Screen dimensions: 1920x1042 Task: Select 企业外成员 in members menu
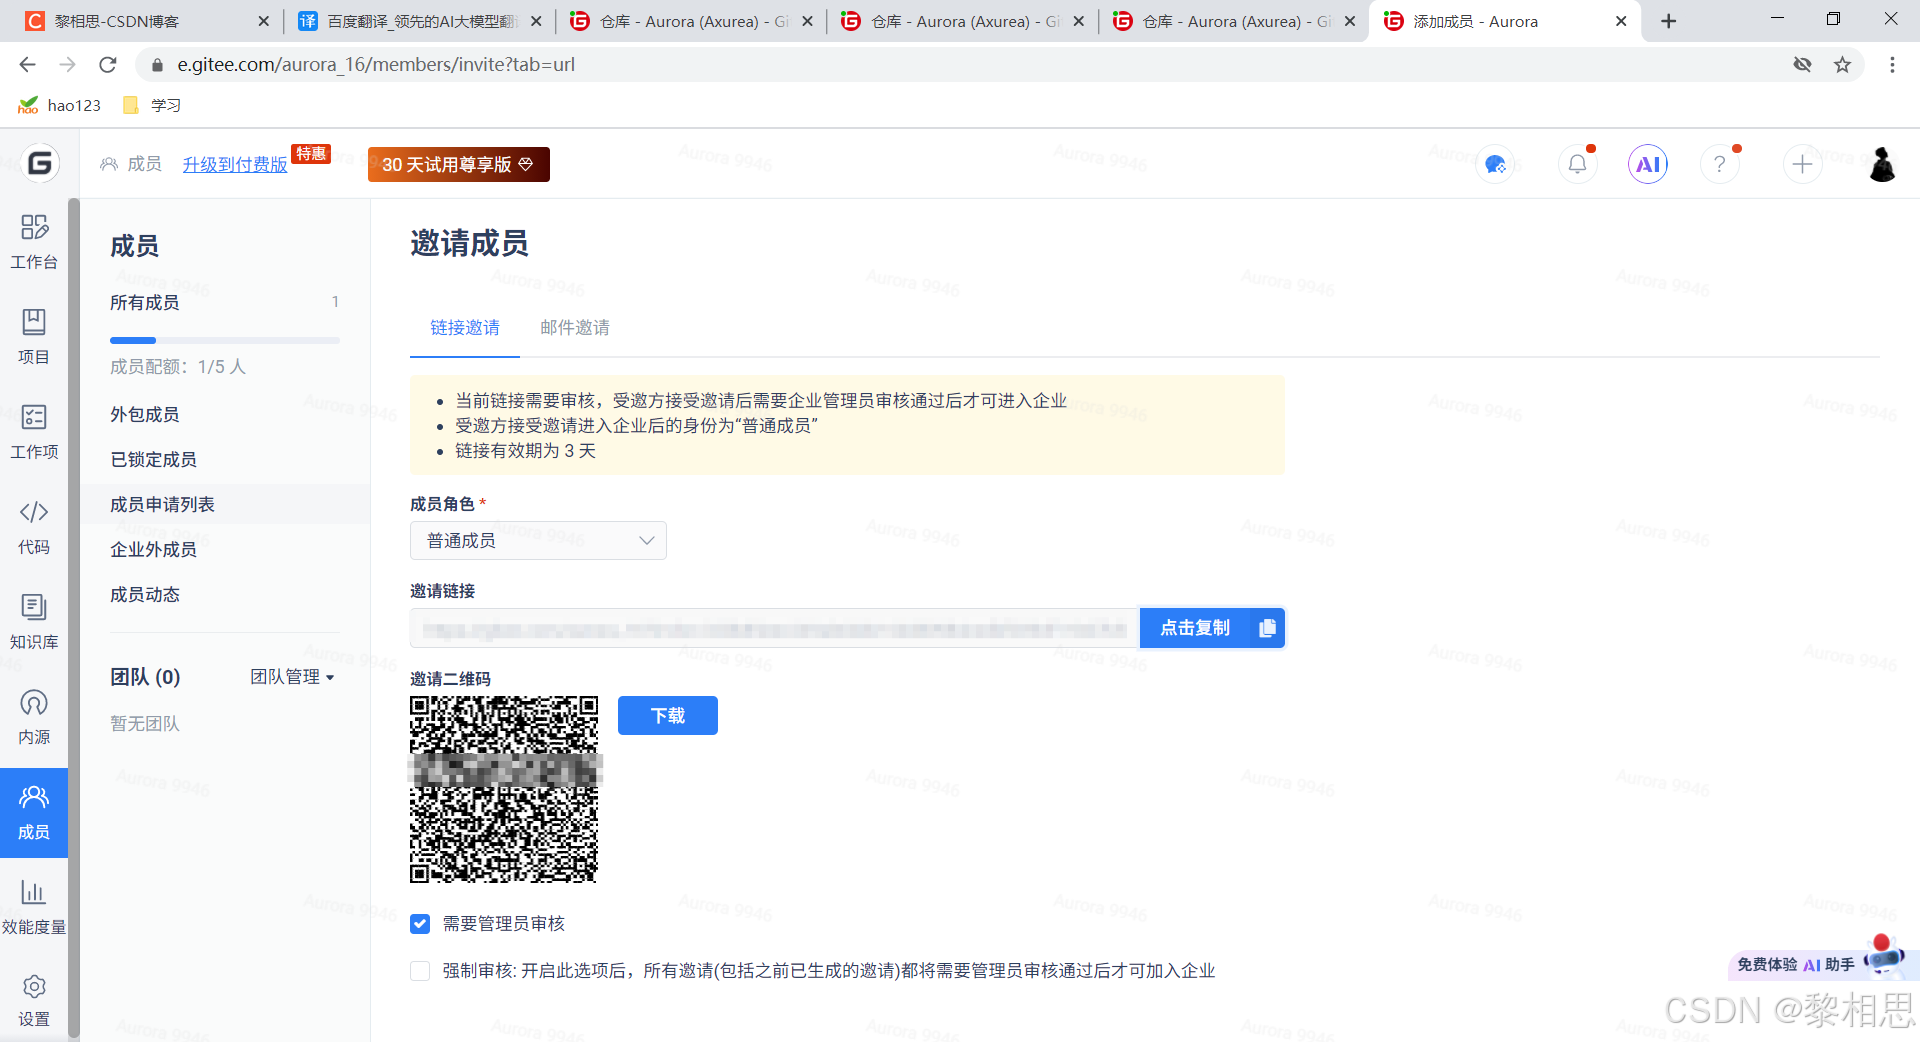pos(153,550)
